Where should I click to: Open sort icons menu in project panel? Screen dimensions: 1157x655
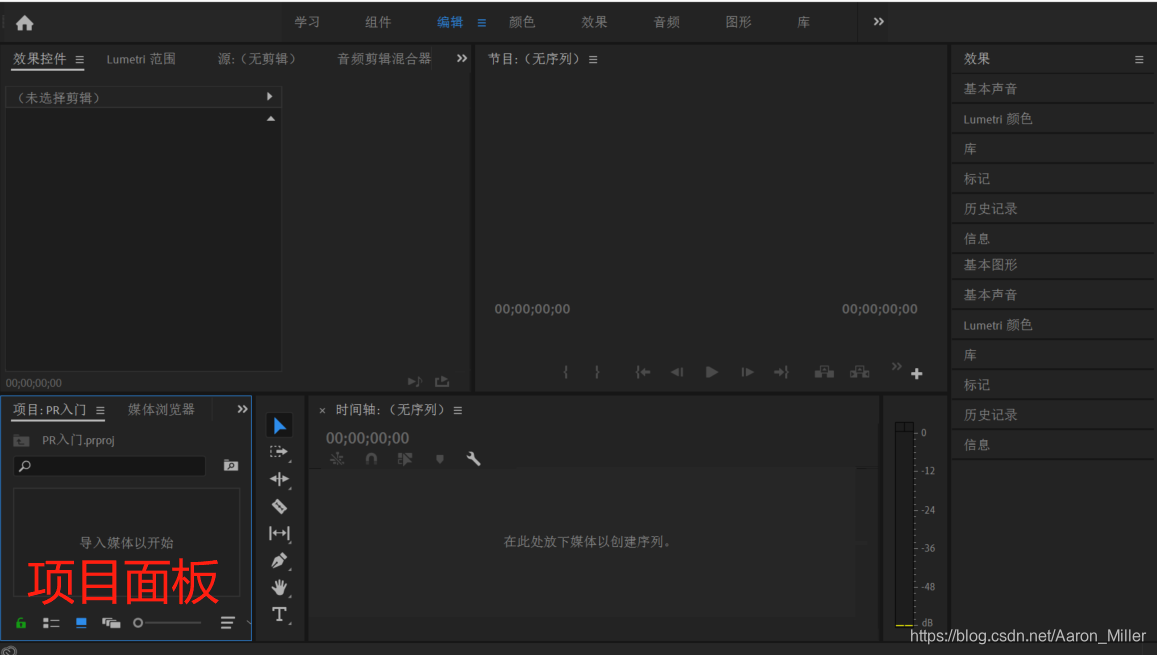tap(227, 623)
